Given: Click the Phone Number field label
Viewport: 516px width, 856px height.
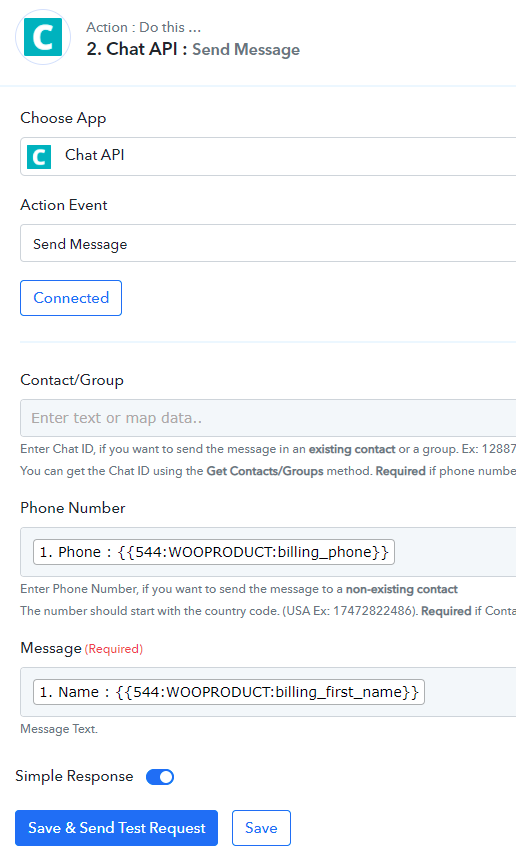Looking at the screenshot, I should (x=73, y=508).
